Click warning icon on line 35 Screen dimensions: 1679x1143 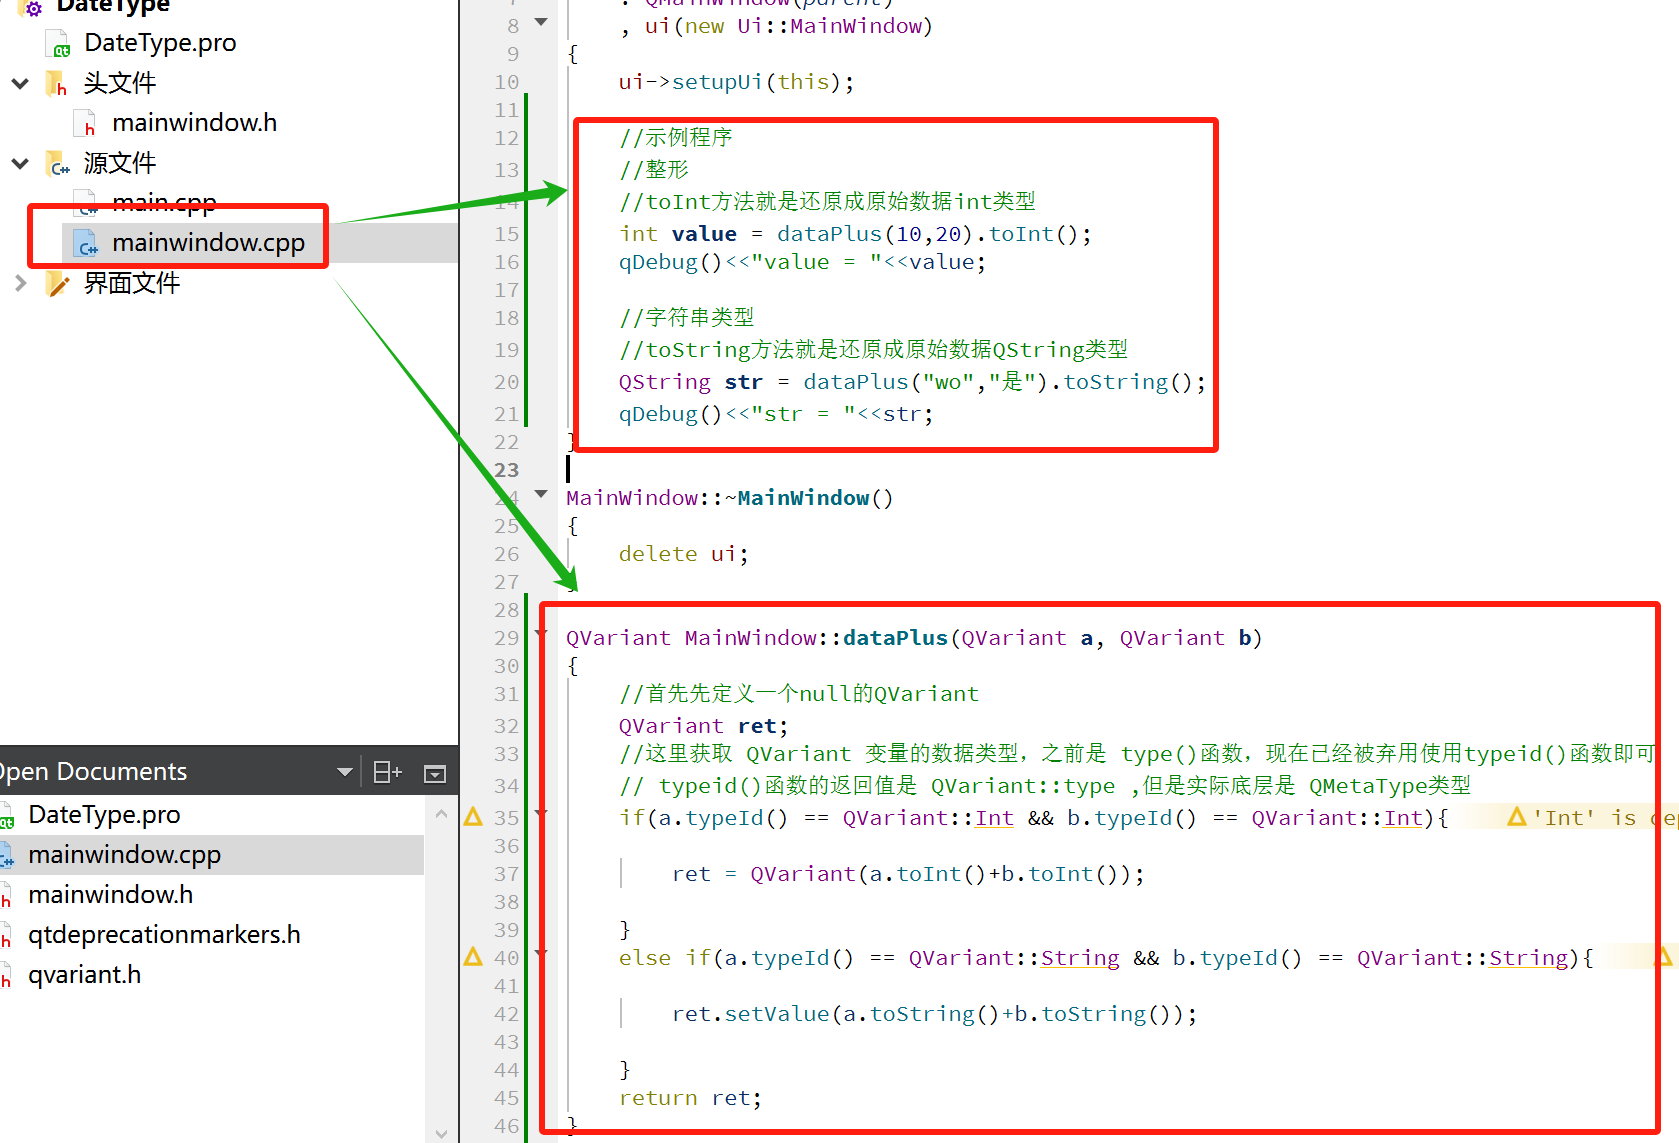(x=473, y=817)
